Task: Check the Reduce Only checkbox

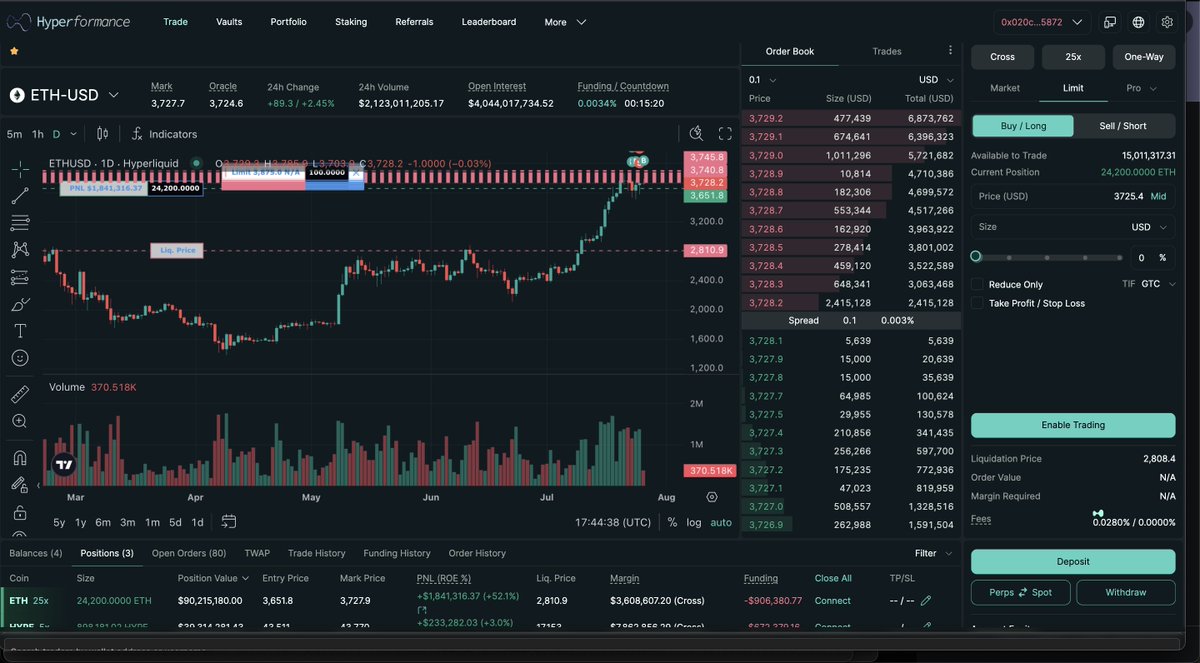Action: [977, 285]
